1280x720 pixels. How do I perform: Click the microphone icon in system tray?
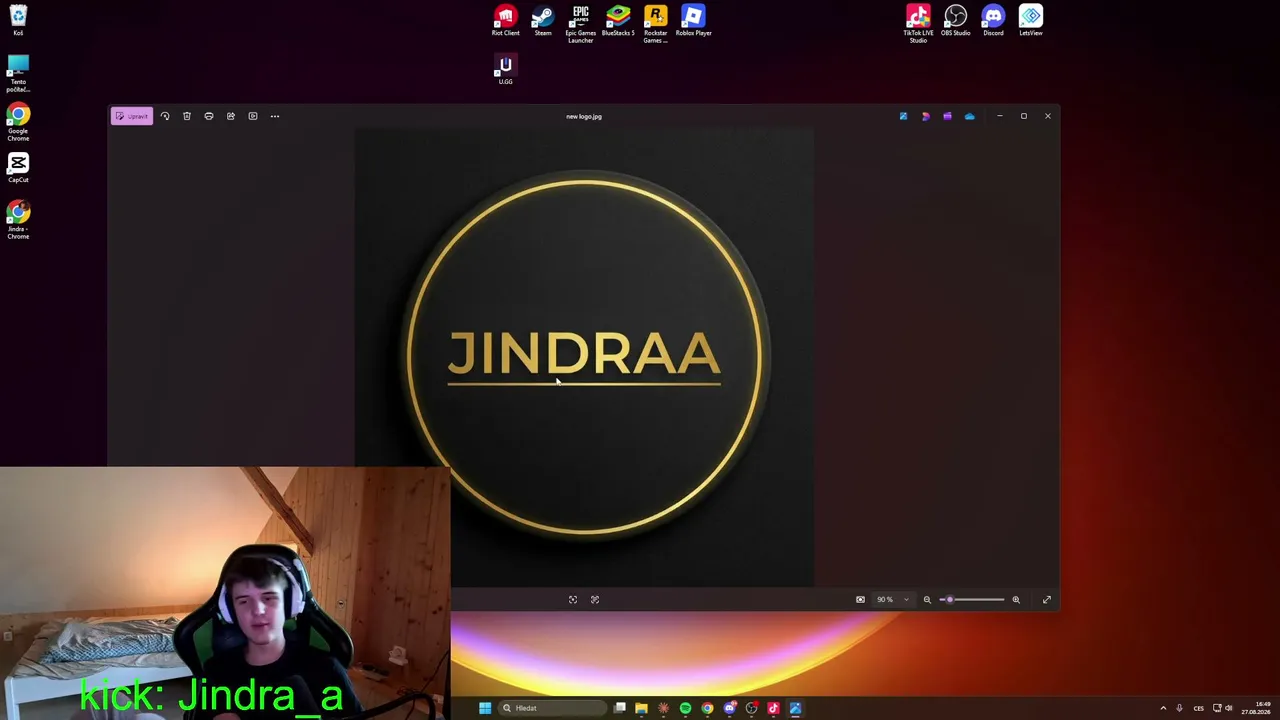[1179, 708]
